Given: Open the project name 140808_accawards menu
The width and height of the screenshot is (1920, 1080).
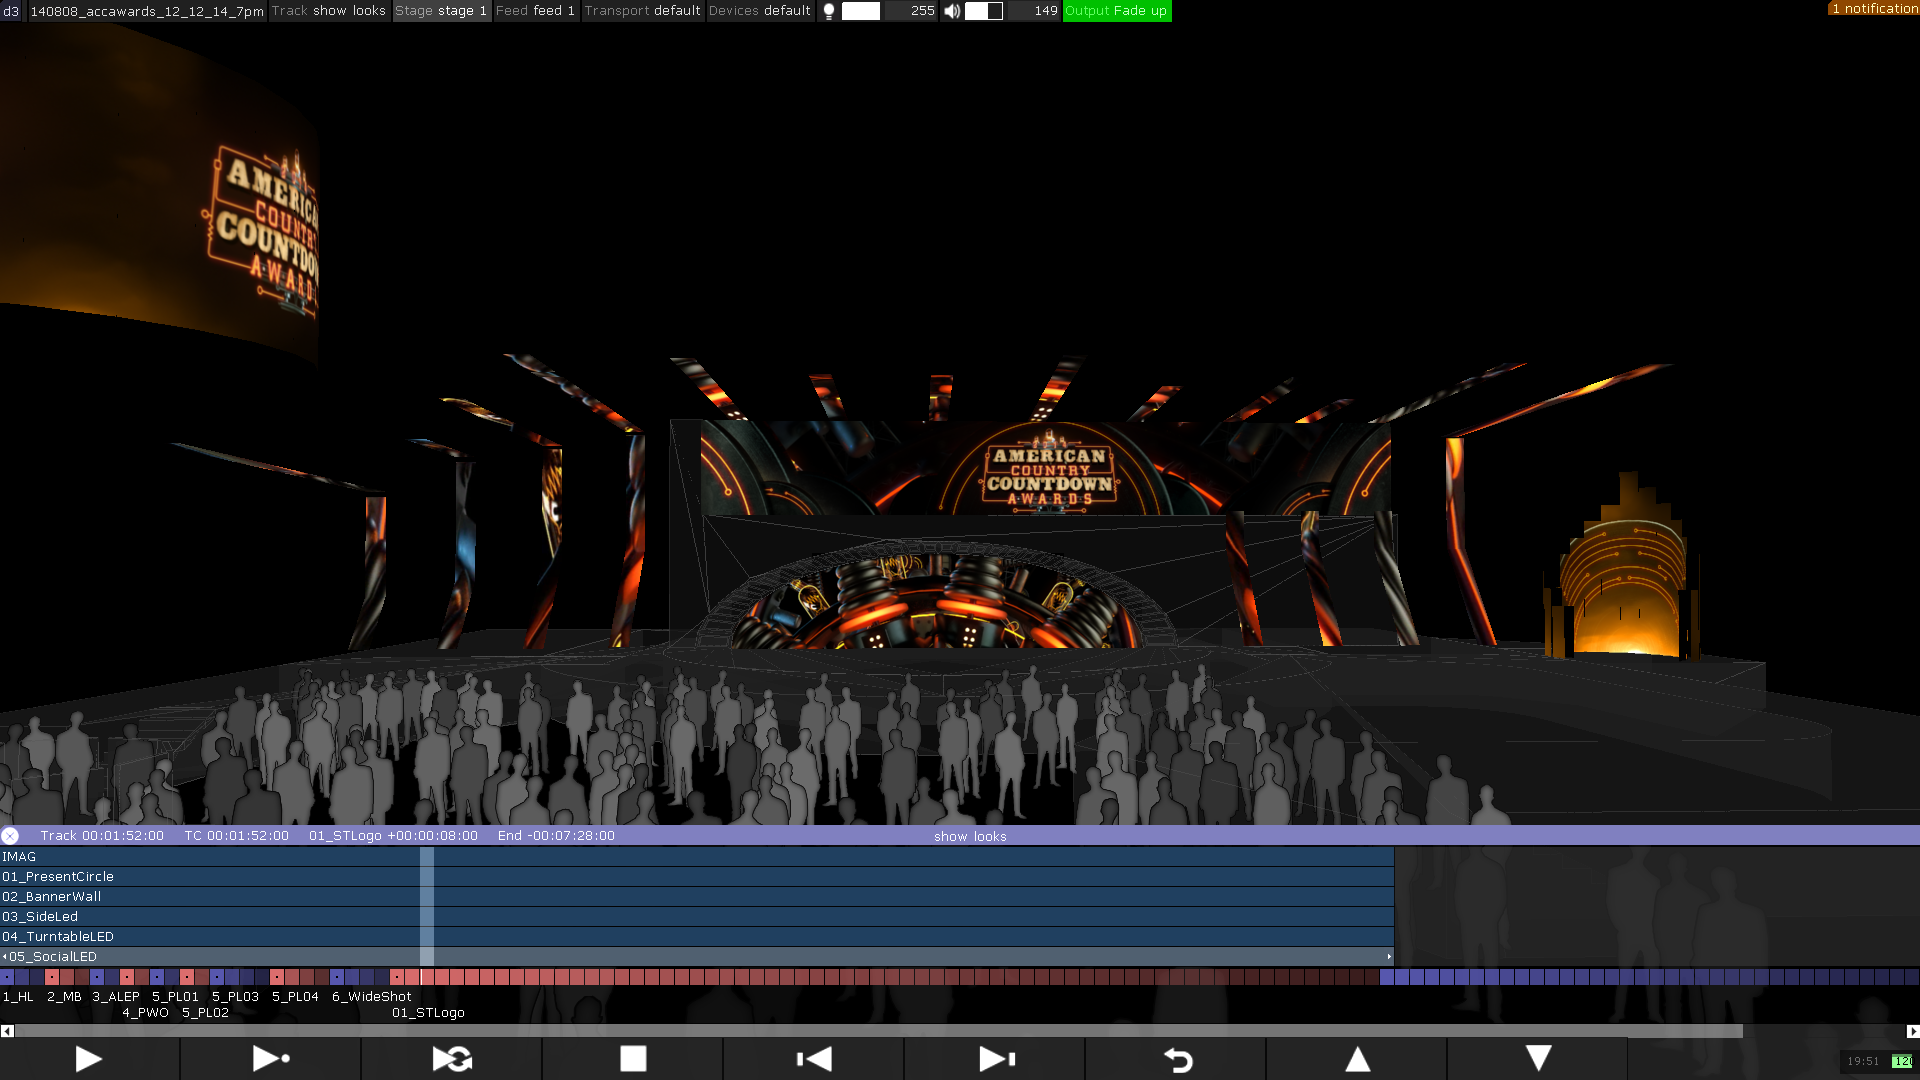Looking at the screenshot, I should pos(147,11).
